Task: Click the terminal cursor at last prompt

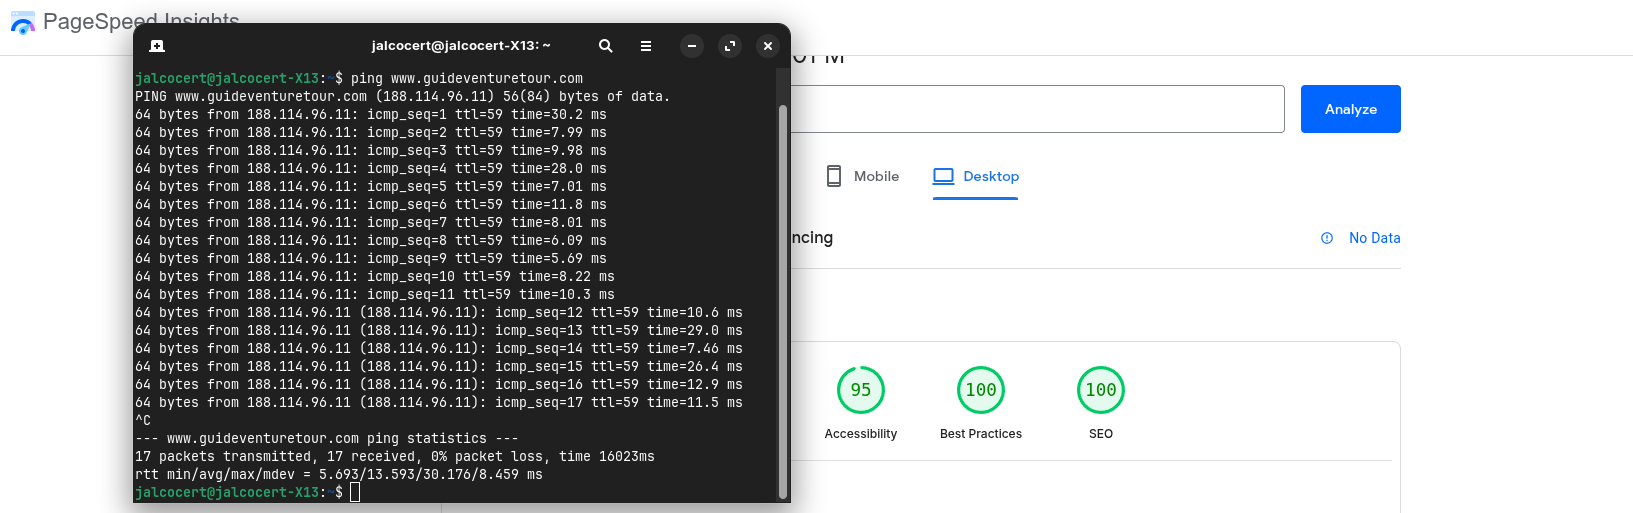Action: coord(355,492)
